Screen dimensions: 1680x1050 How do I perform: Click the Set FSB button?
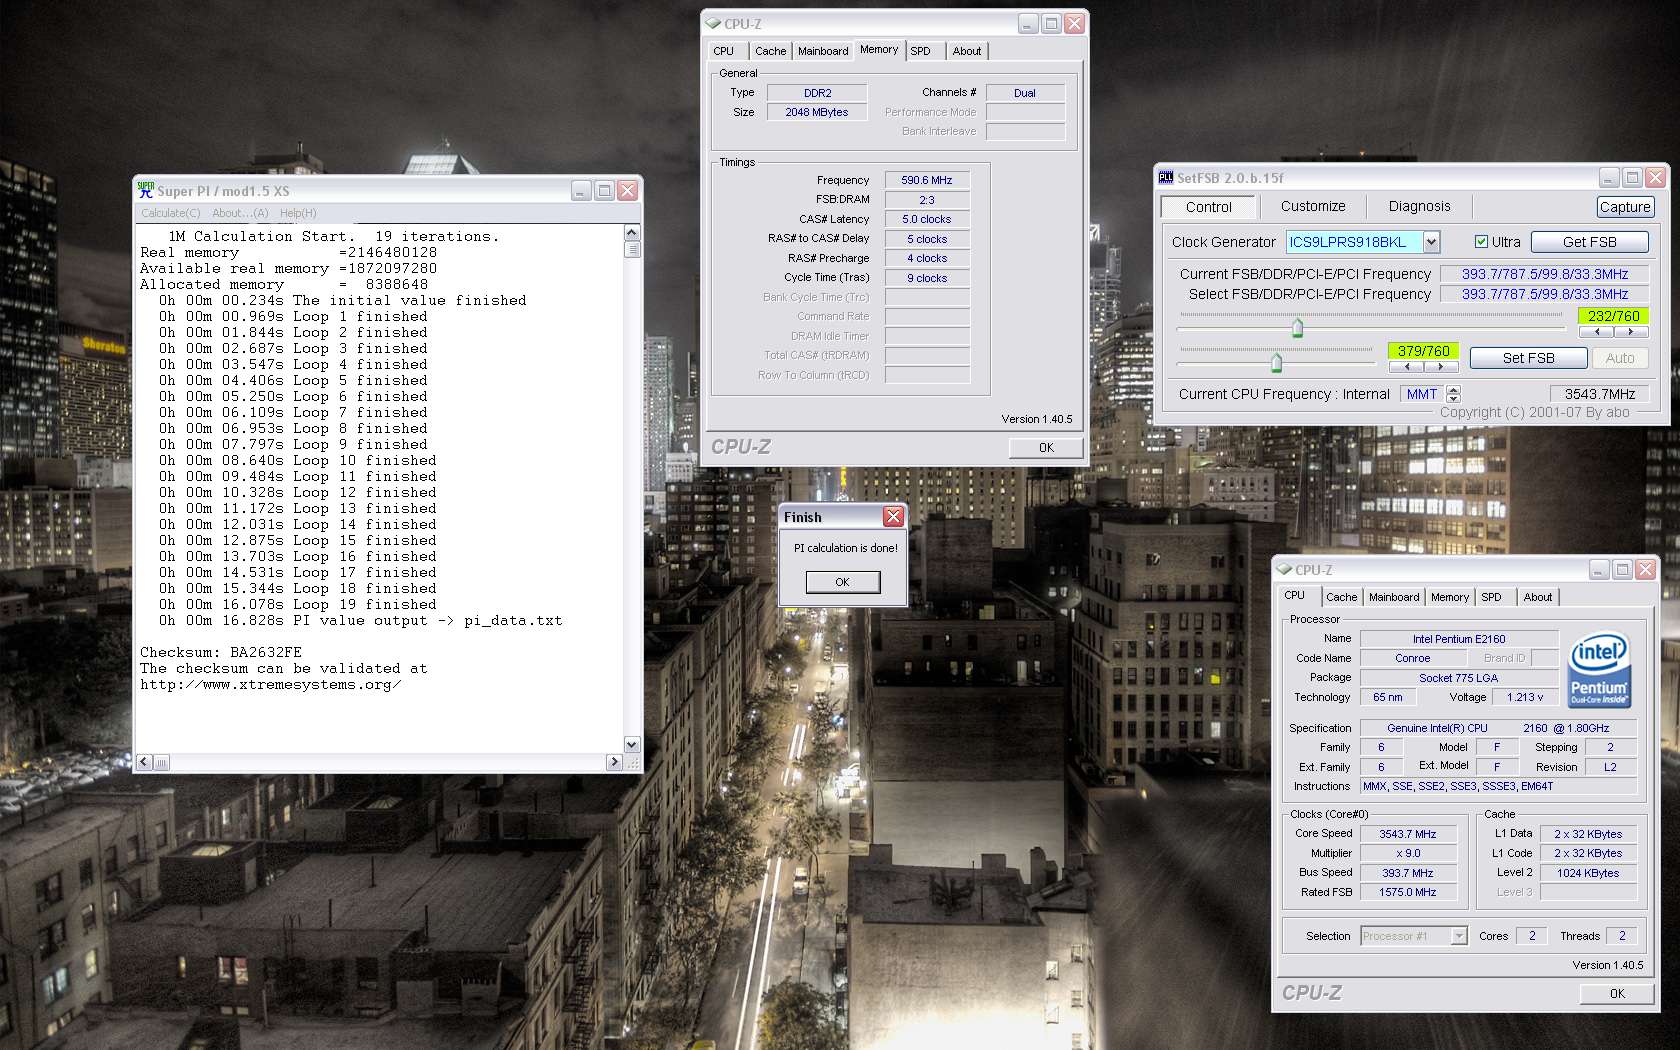(x=1528, y=358)
